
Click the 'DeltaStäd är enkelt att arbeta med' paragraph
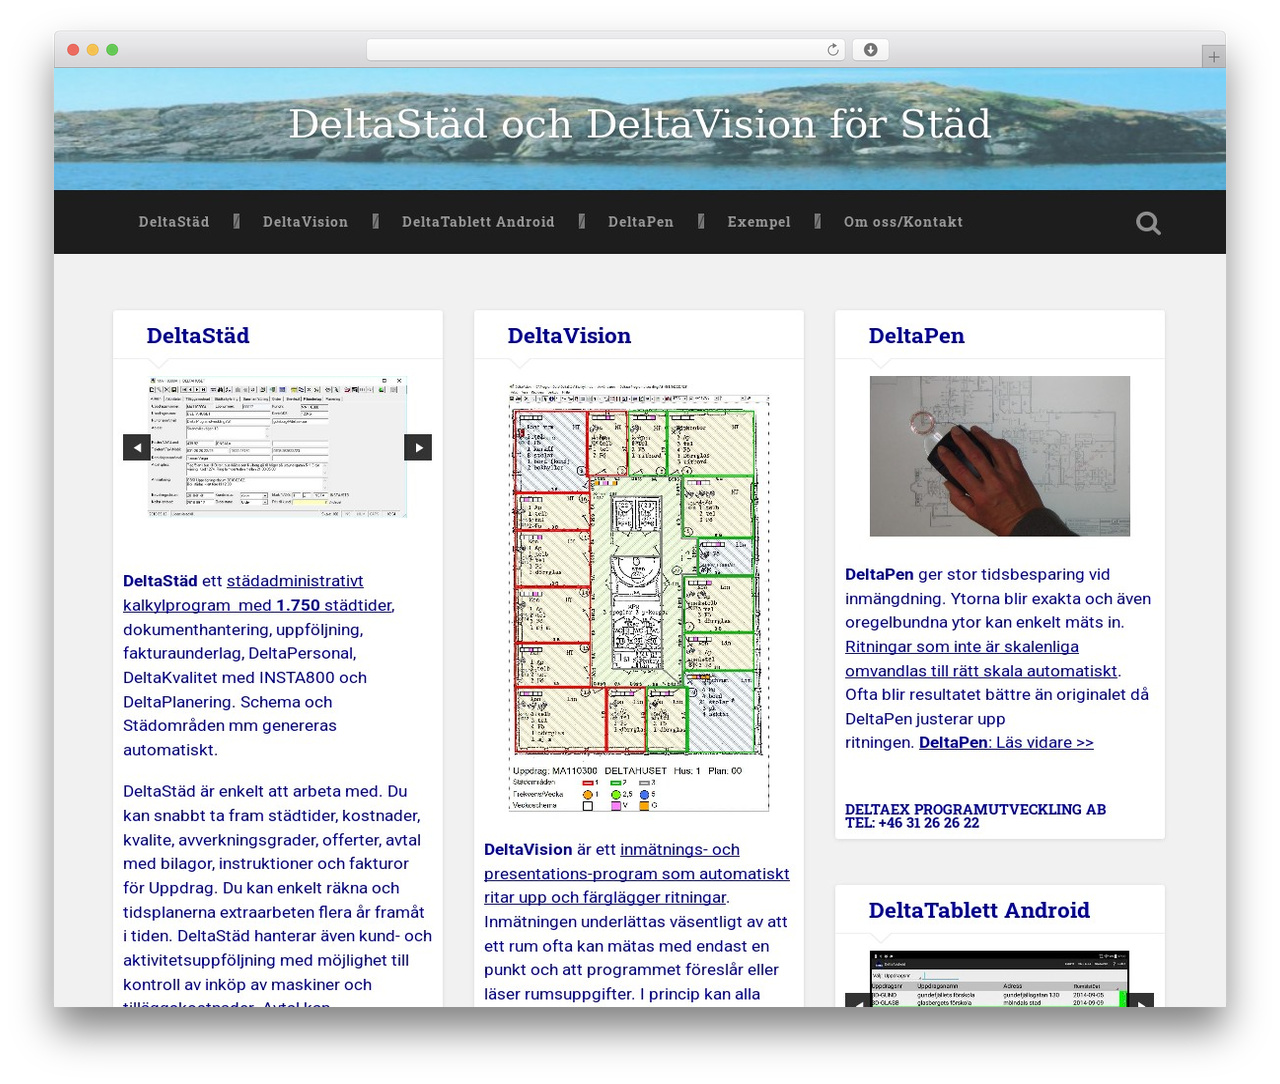tap(278, 895)
